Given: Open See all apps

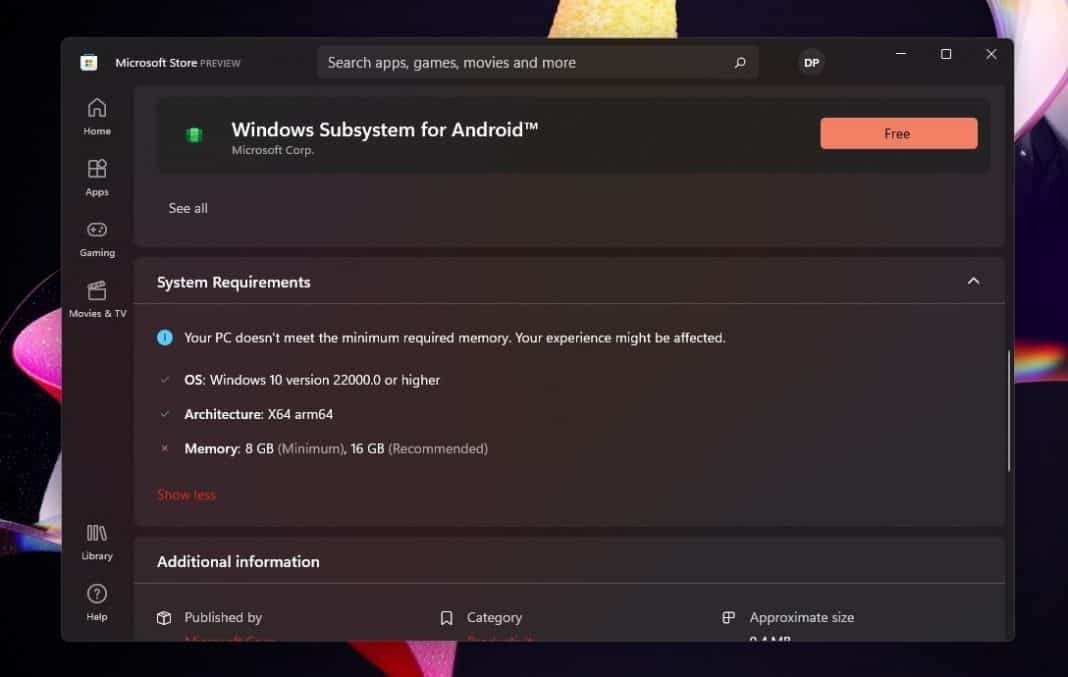Looking at the screenshot, I should coord(187,208).
